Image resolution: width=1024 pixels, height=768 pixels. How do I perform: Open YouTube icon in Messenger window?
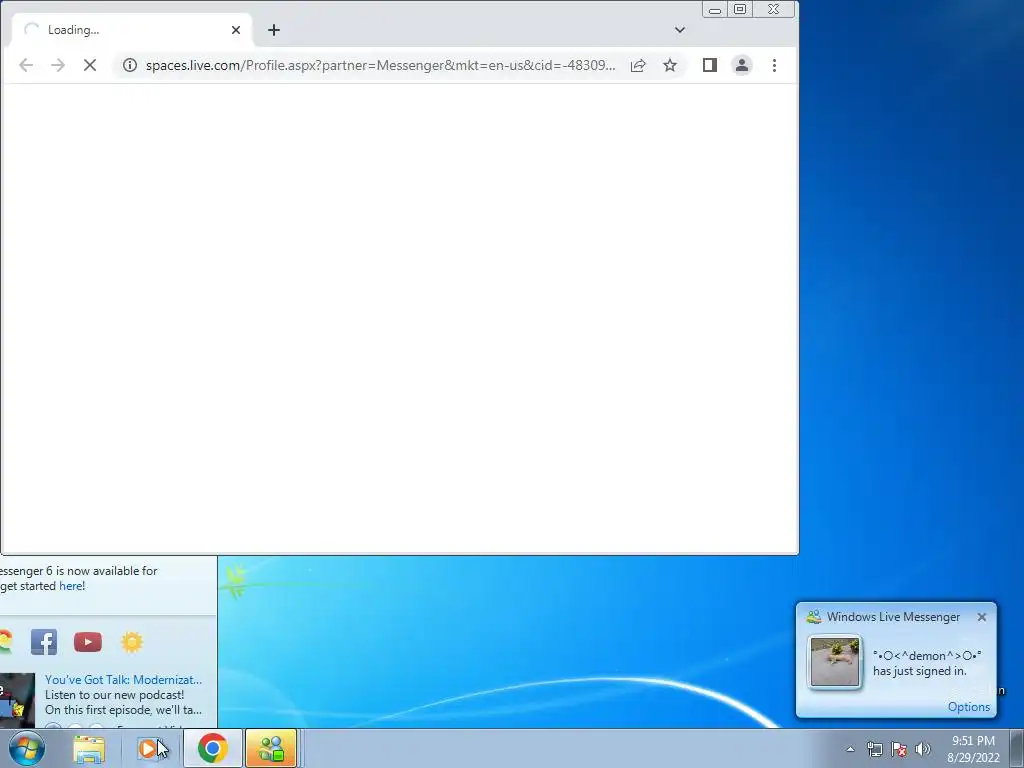click(88, 642)
